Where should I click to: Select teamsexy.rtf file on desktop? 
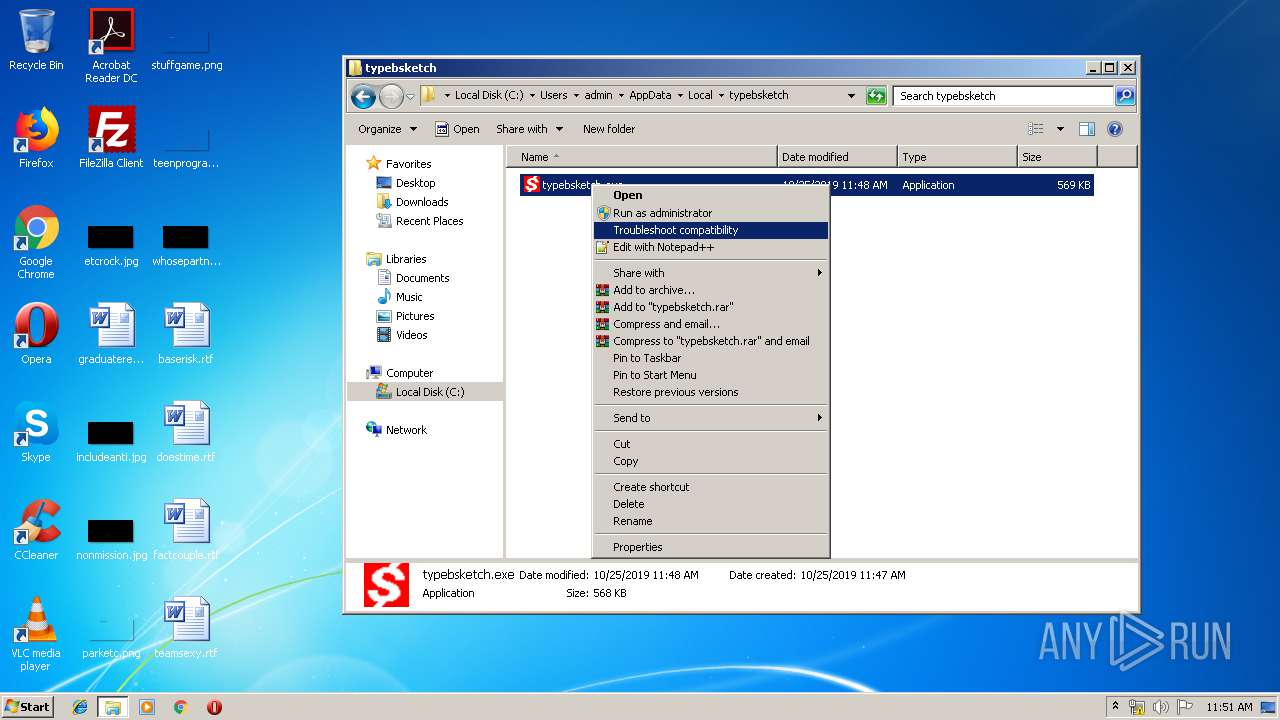point(186,628)
